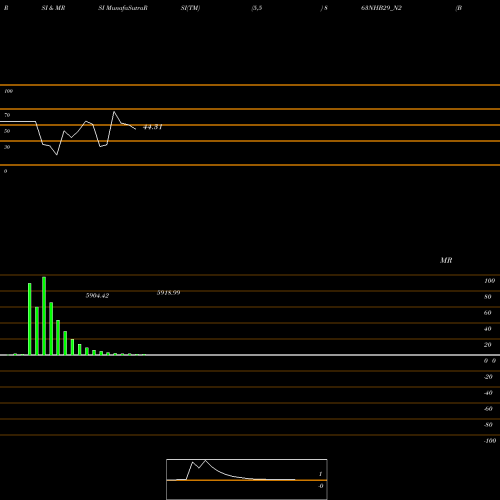Click the RSI line peak near 70

(x=114, y=112)
